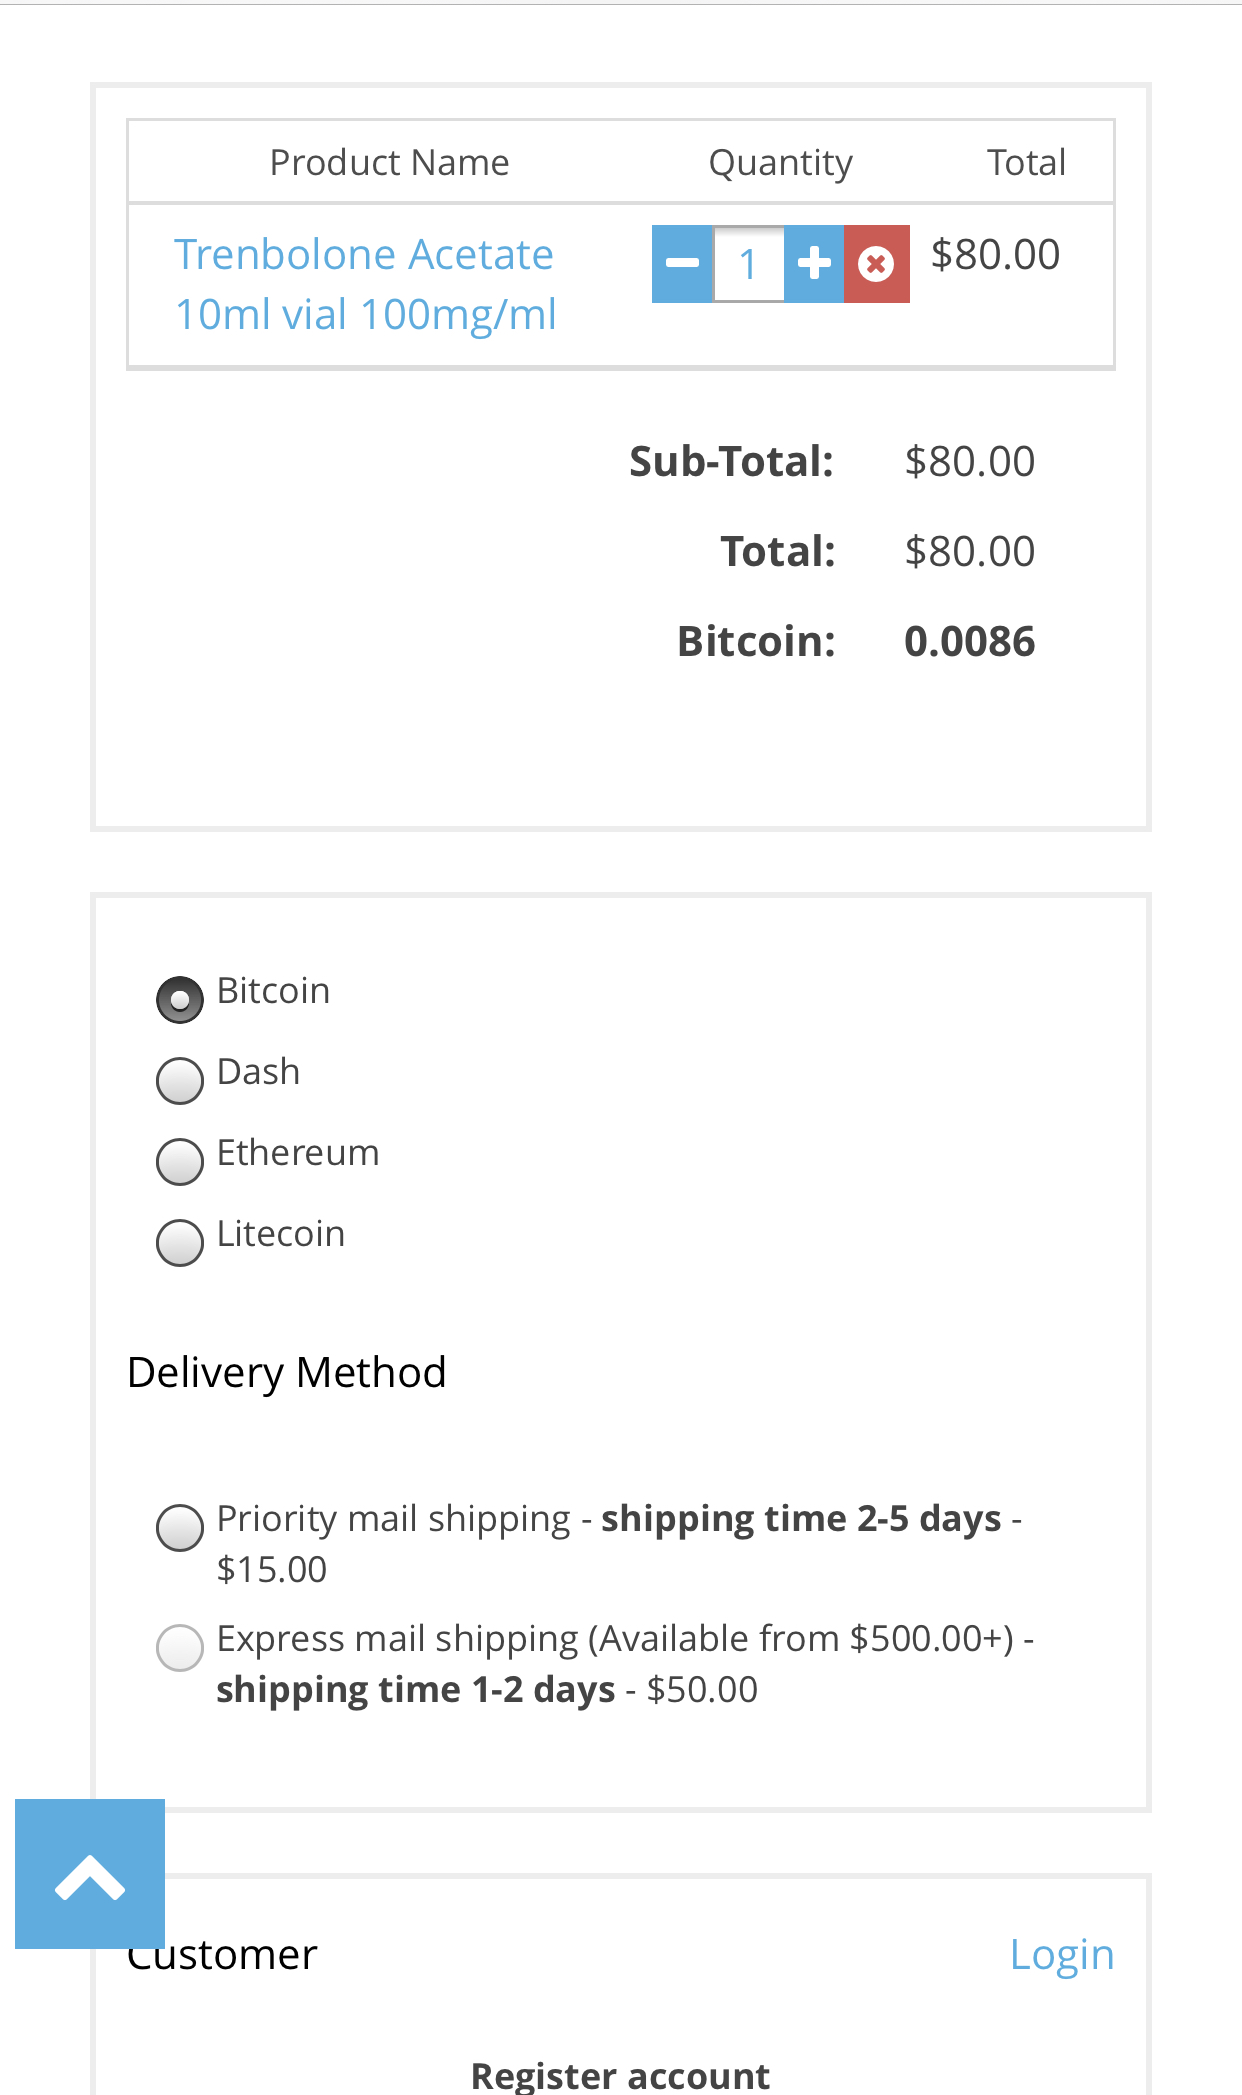Click the Login link

tap(1061, 1954)
